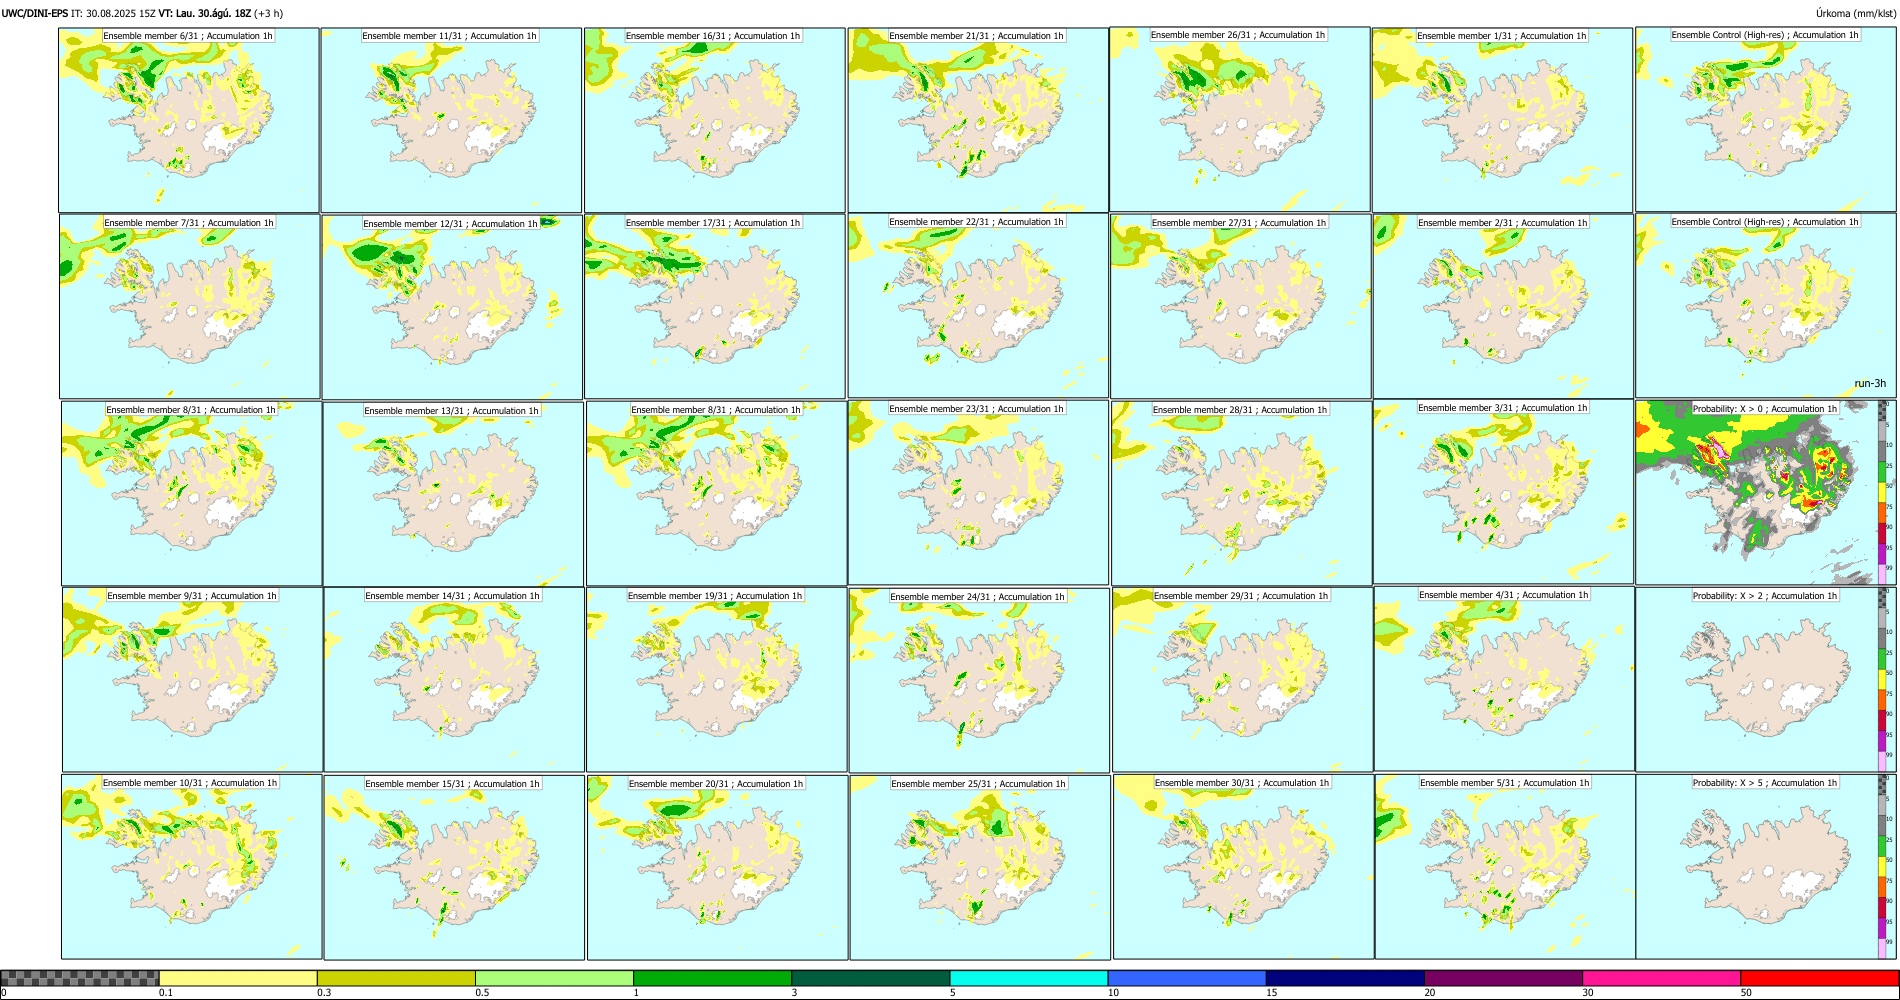Click the Ensemble member 1/31 map
The width and height of the screenshot is (1900, 1000).
pyautogui.click(x=1503, y=120)
